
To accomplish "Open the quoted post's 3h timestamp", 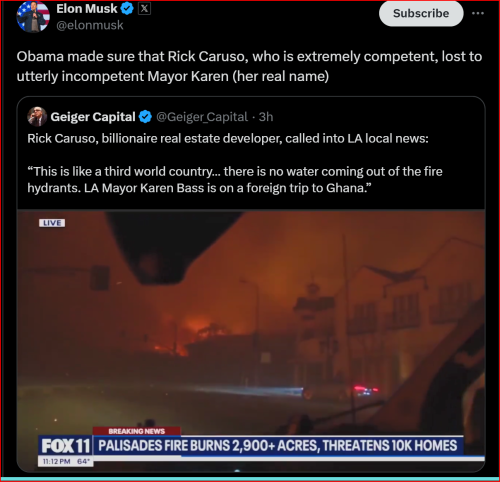I will (266, 117).
